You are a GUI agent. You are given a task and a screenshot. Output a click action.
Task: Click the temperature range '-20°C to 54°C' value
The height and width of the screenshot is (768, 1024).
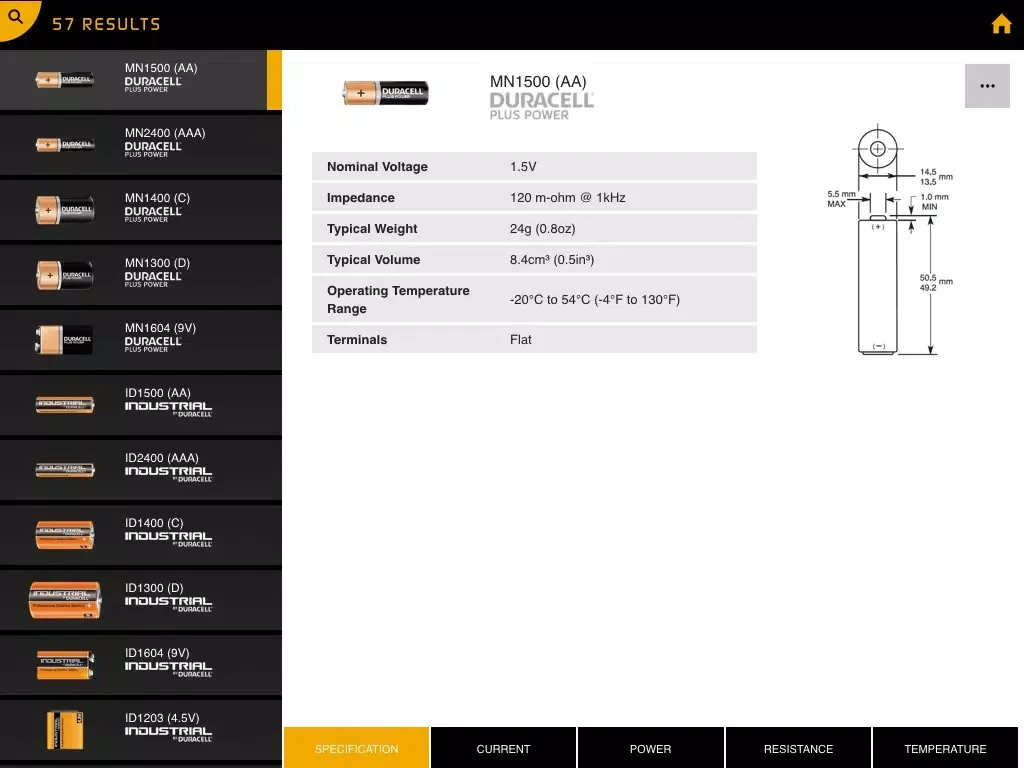[x=595, y=299]
